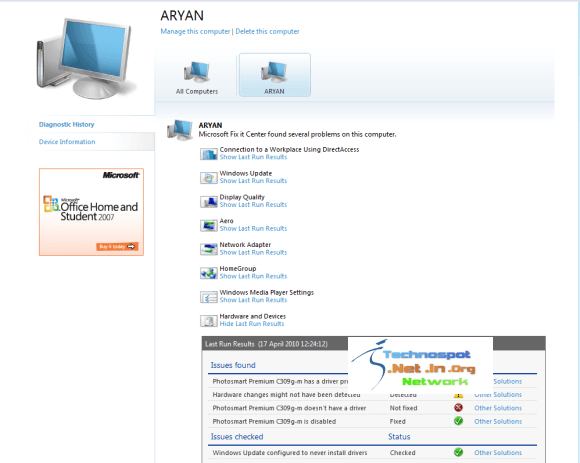580x463 pixels.
Task: Click the Windows Update troubleshooter icon
Action: (209, 178)
